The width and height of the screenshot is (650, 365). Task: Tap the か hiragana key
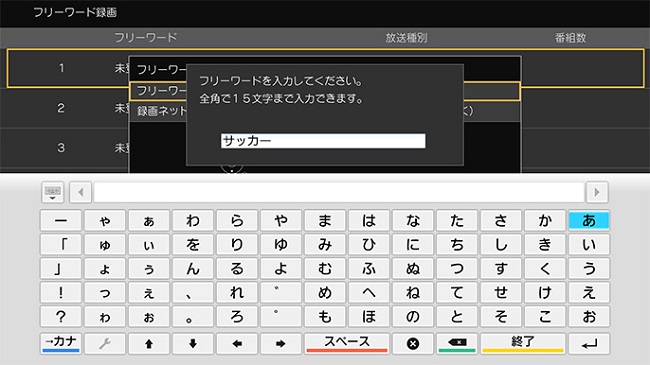pos(545,220)
